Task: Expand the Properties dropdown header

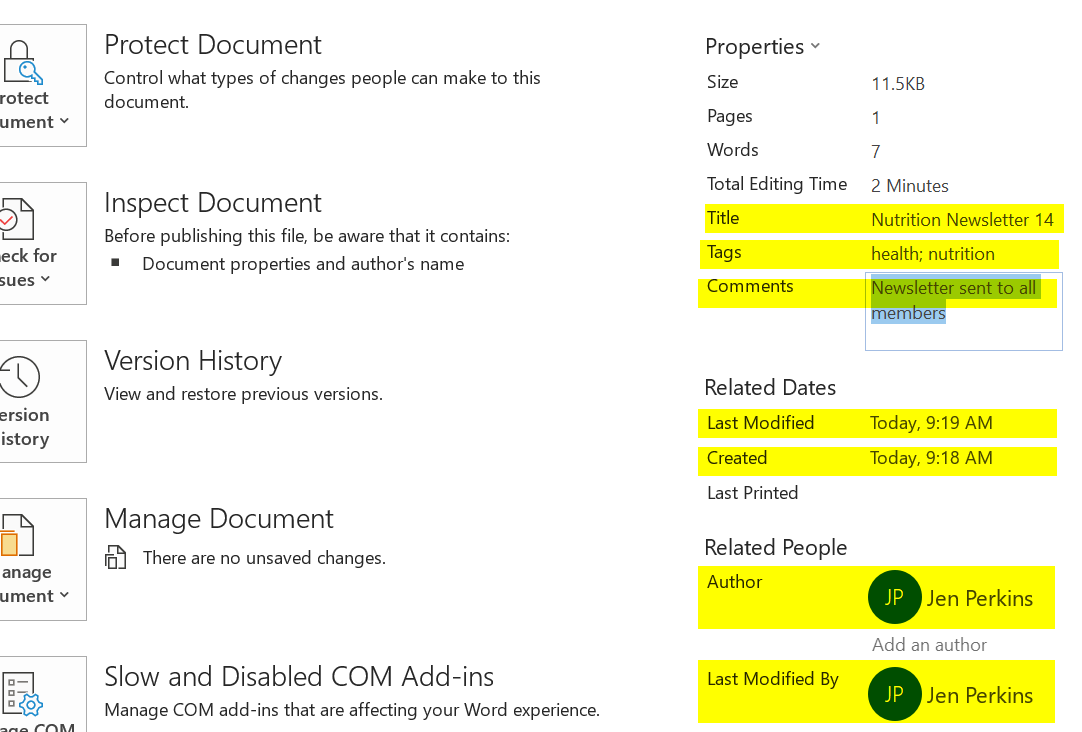Action: [762, 47]
